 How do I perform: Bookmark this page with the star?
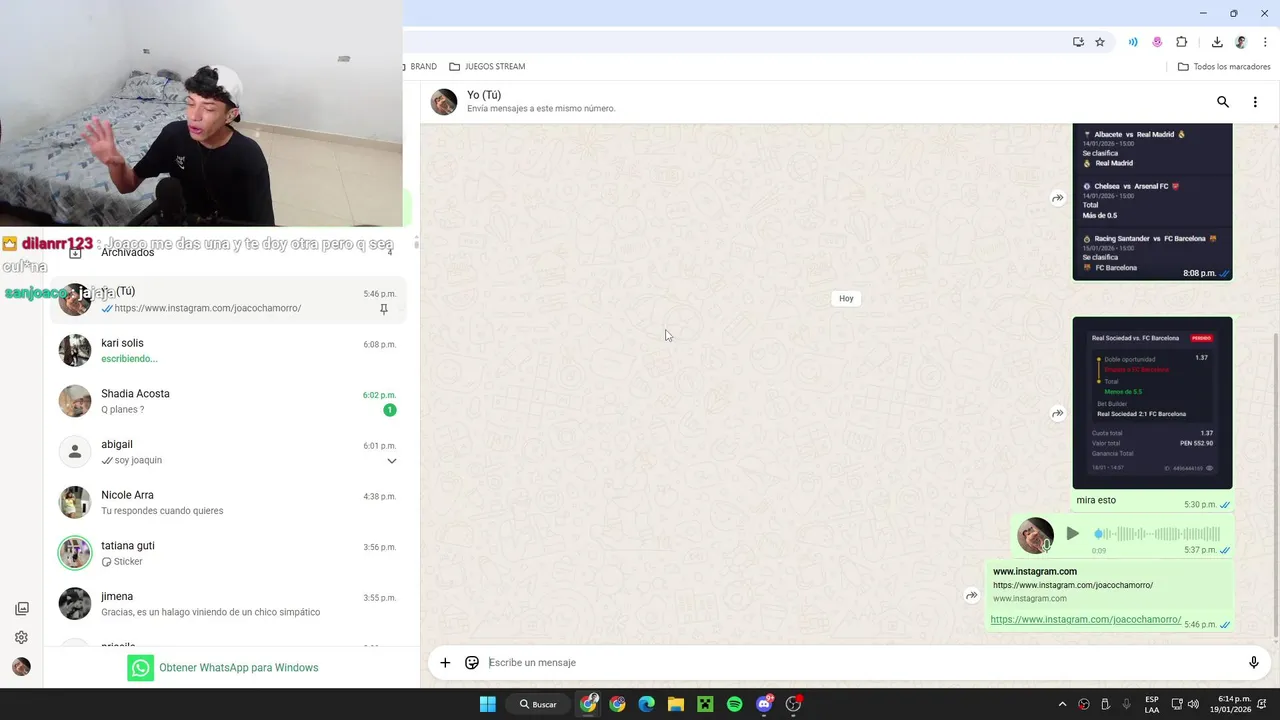(x=1100, y=42)
